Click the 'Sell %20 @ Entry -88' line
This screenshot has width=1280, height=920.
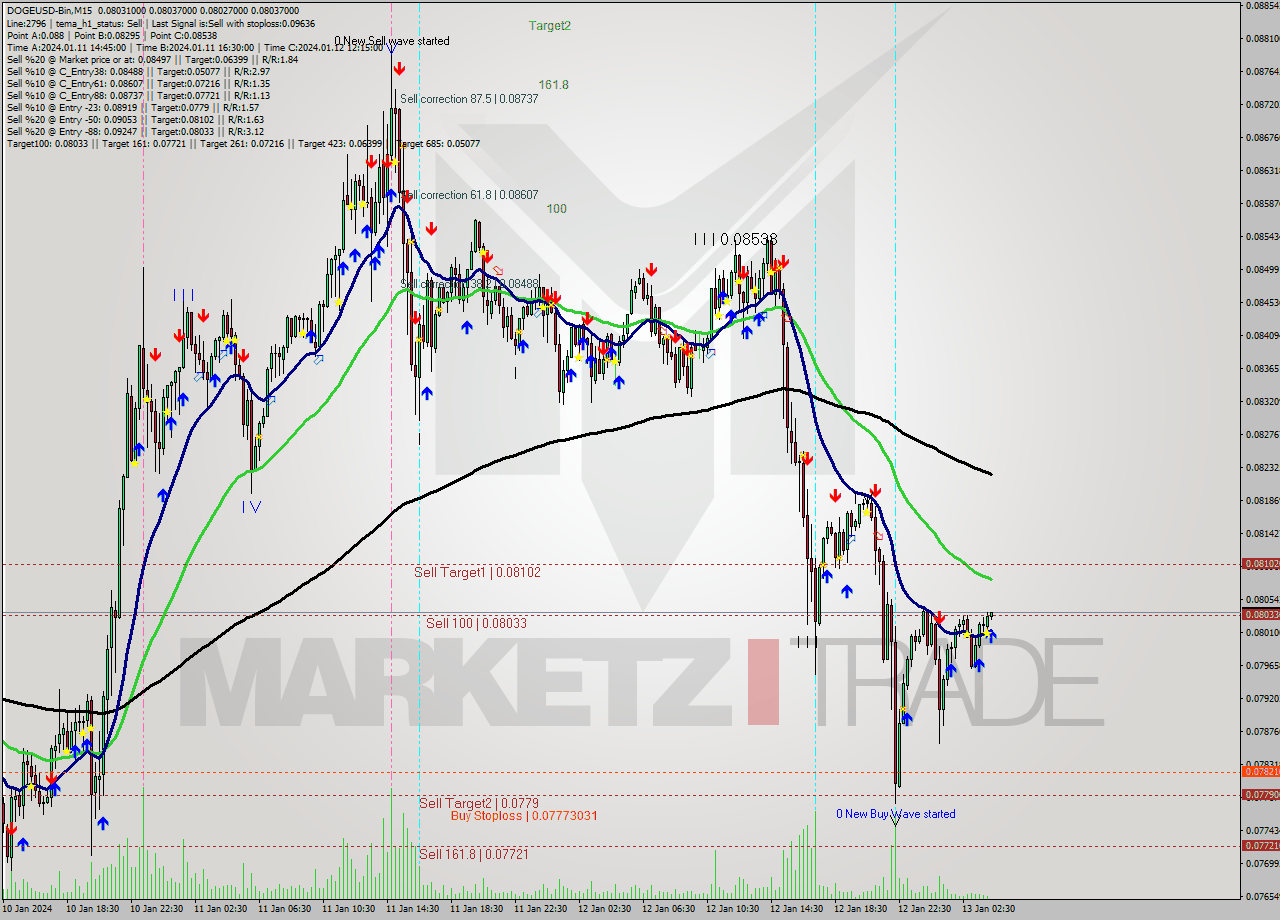coord(135,131)
